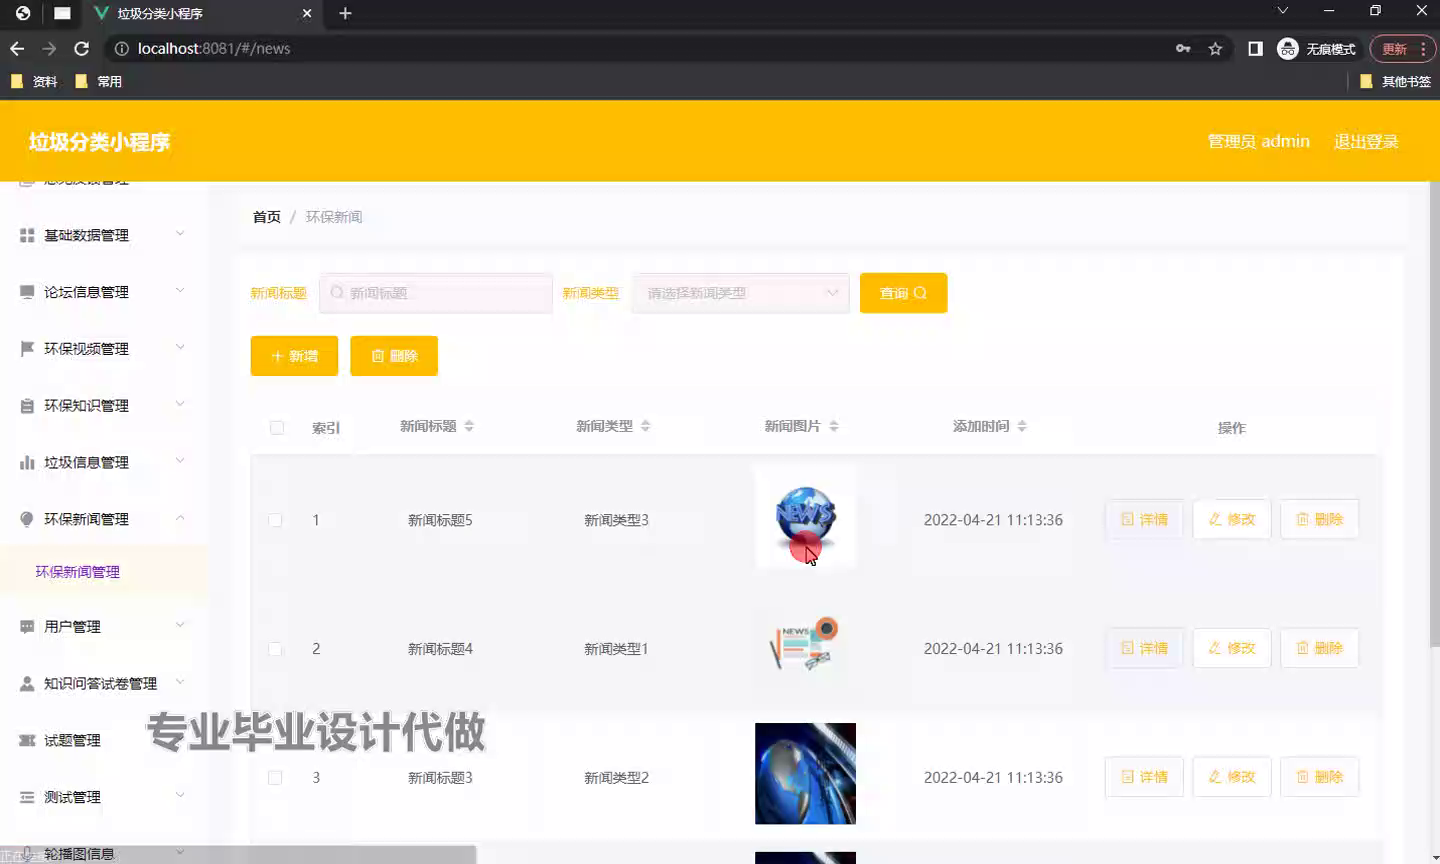Click 删除 for 新闻标题4

click(x=1320, y=649)
